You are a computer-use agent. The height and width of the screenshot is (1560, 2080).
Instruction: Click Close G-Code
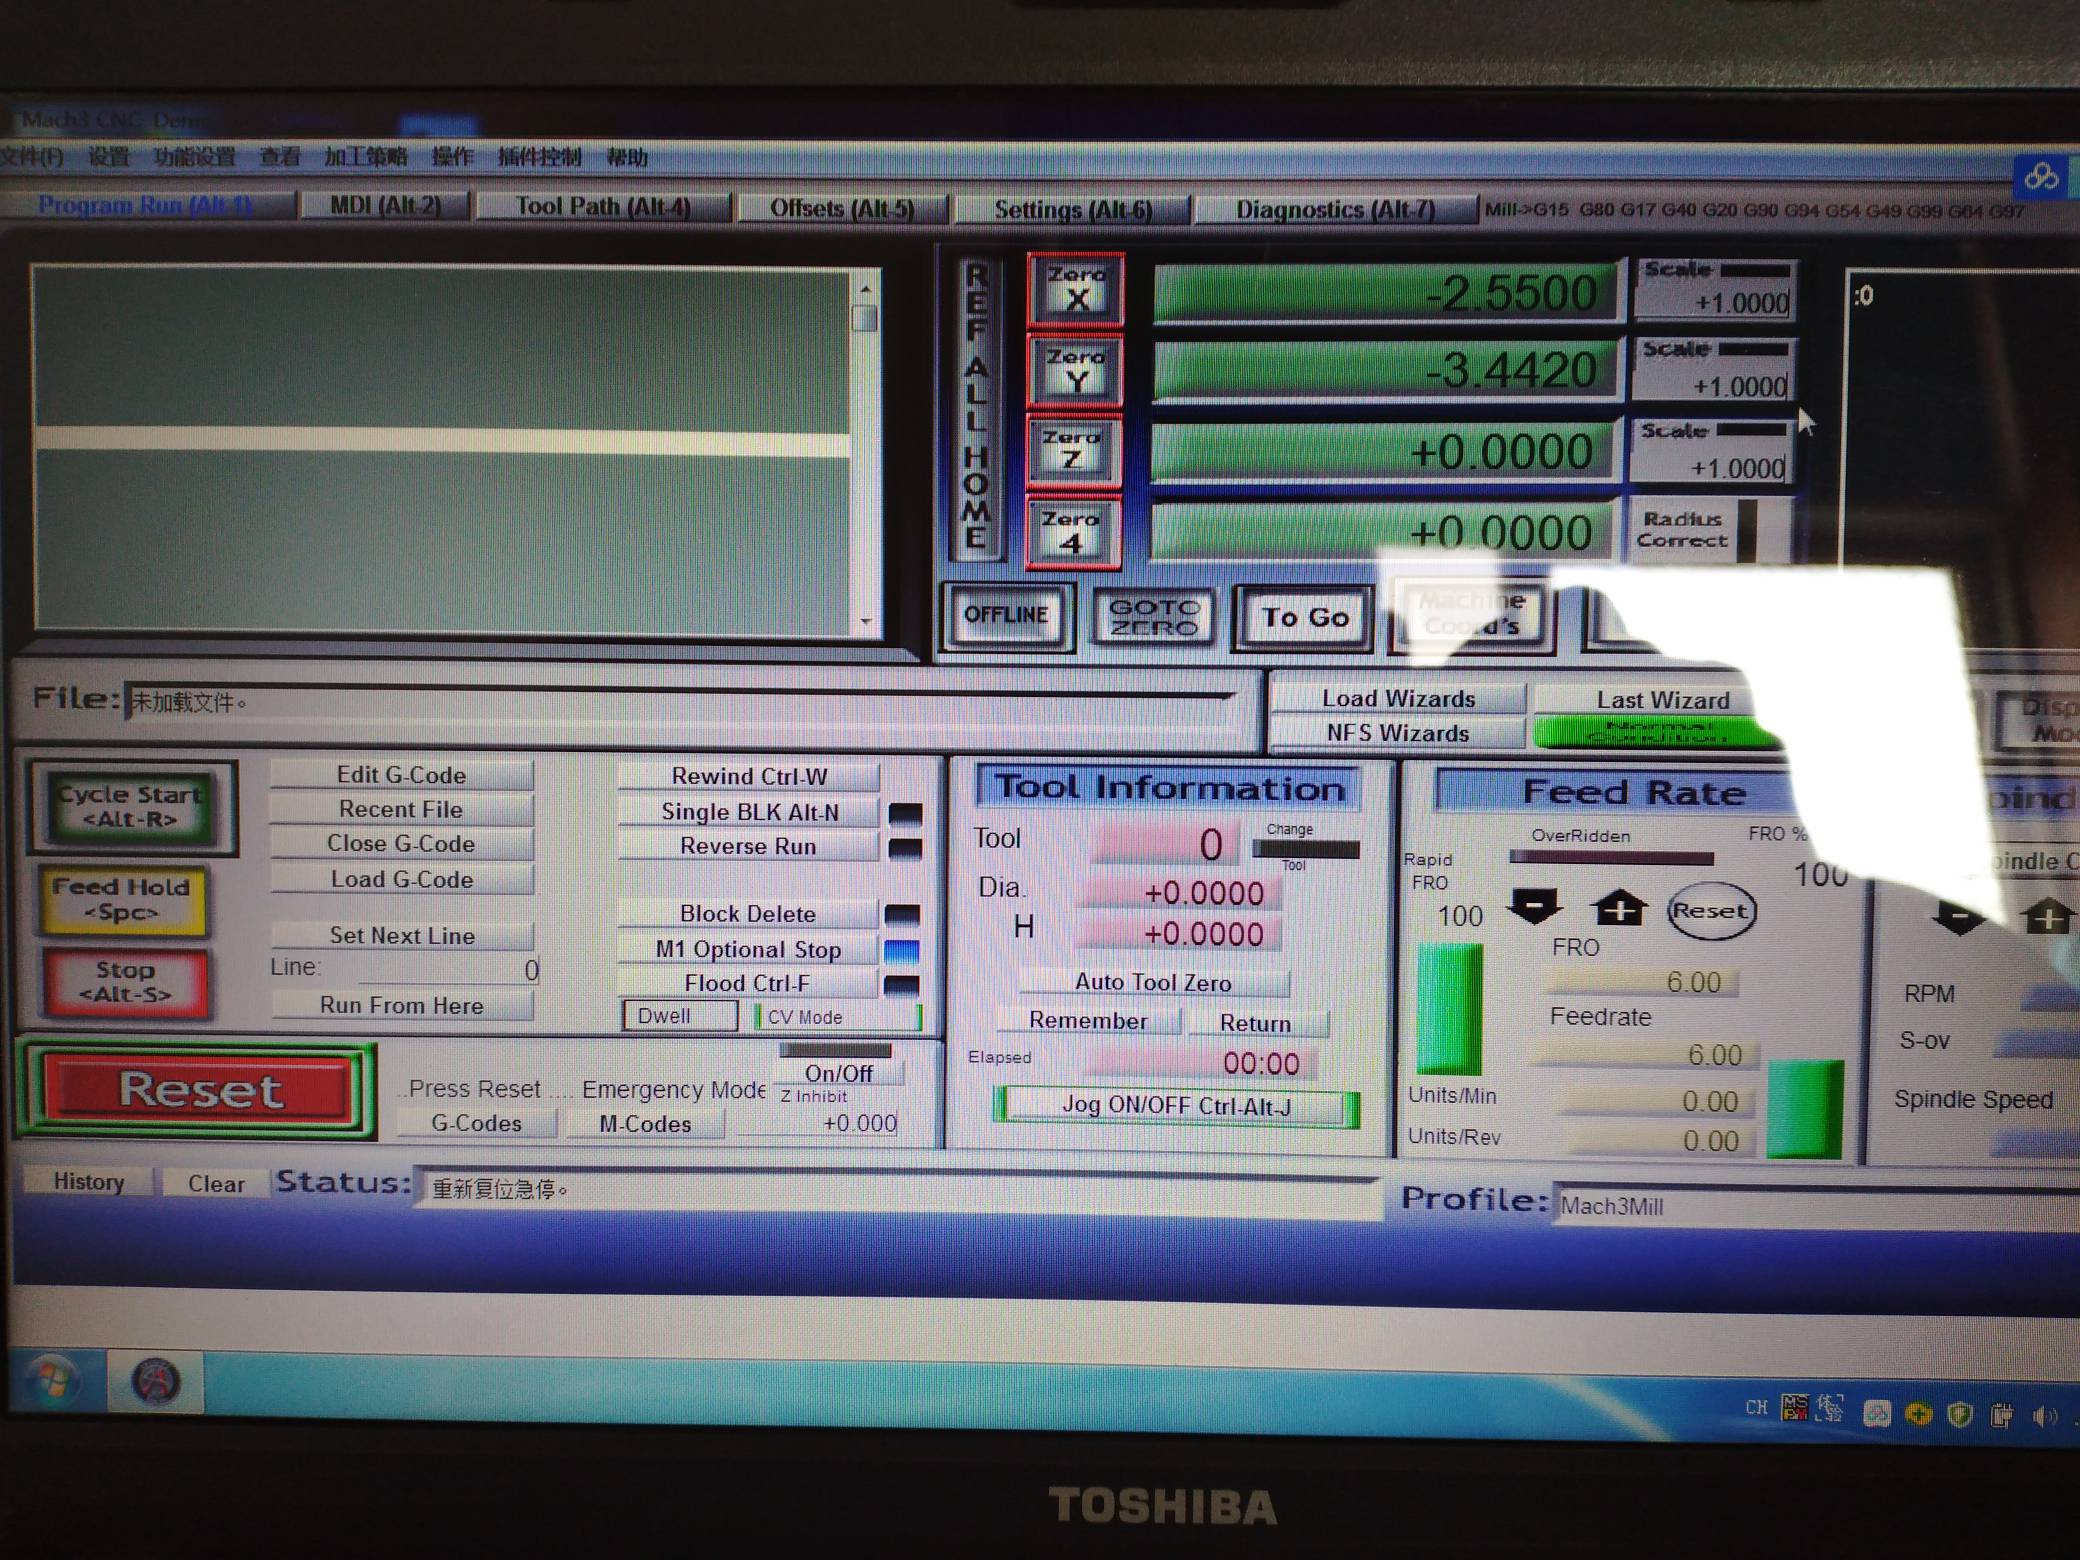pos(401,843)
